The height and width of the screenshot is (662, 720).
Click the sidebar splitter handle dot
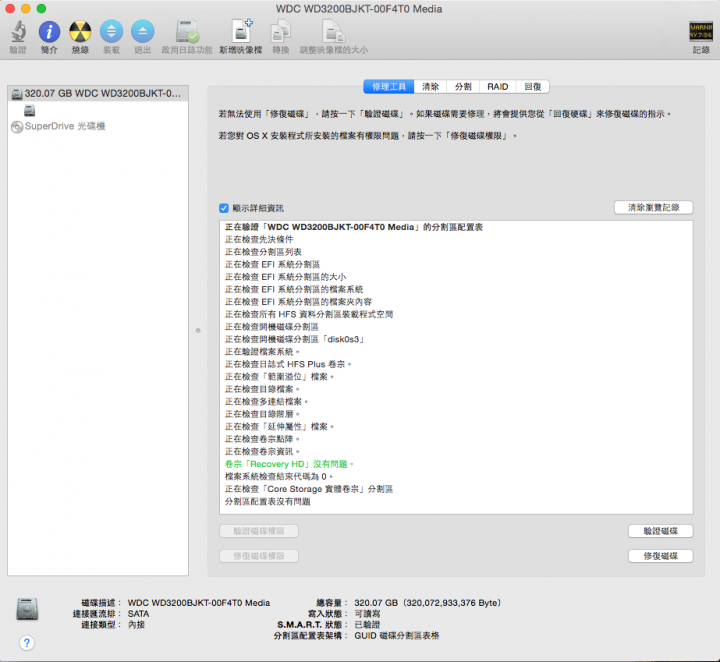pyautogui.click(x=198, y=331)
